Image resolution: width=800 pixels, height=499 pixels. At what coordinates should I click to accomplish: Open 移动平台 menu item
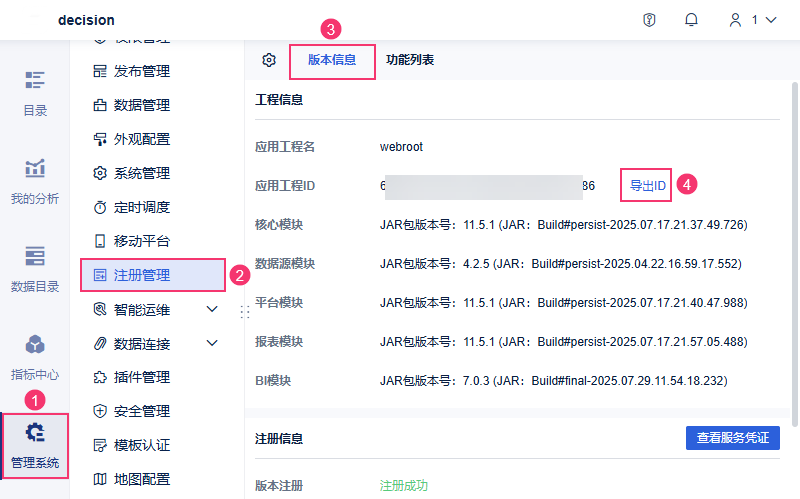pyautogui.click(x=141, y=241)
